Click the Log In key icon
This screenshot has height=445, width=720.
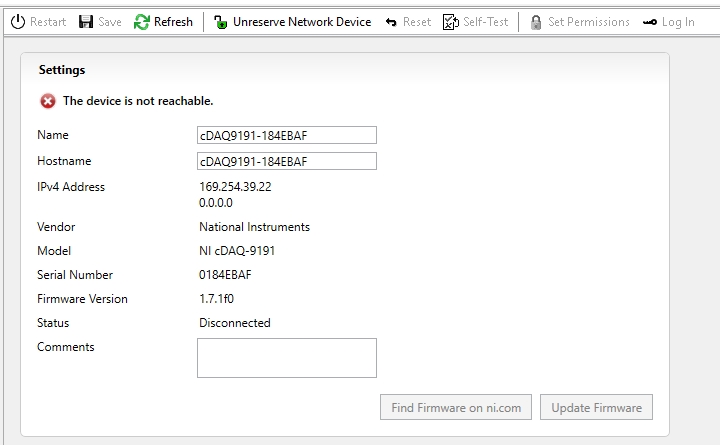[650, 22]
